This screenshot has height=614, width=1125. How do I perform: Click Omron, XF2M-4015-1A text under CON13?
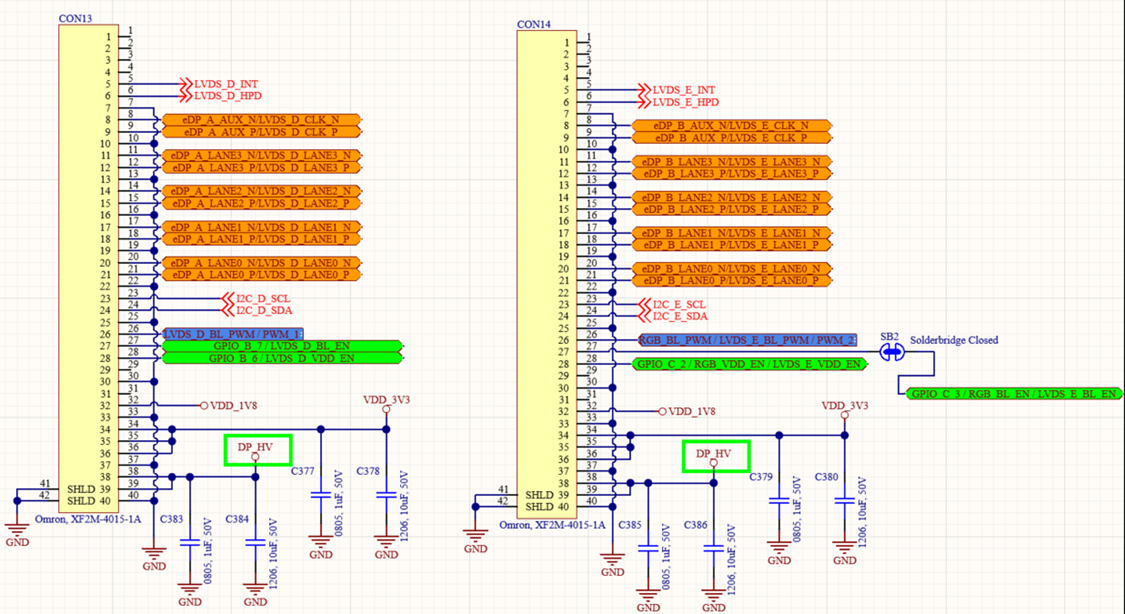point(88,519)
